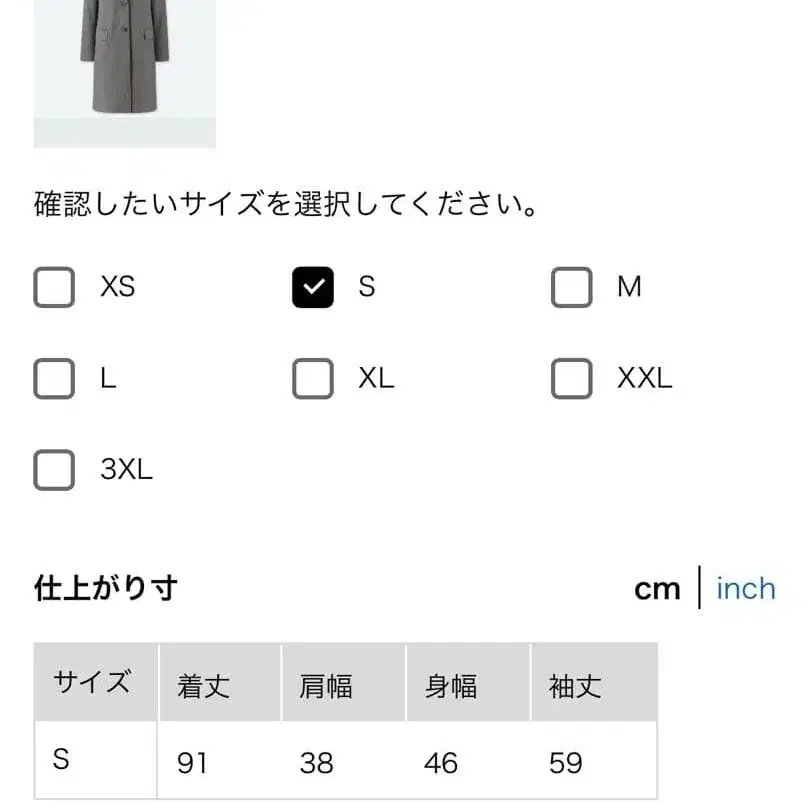Check the XS size checkbox

point(54,288)
